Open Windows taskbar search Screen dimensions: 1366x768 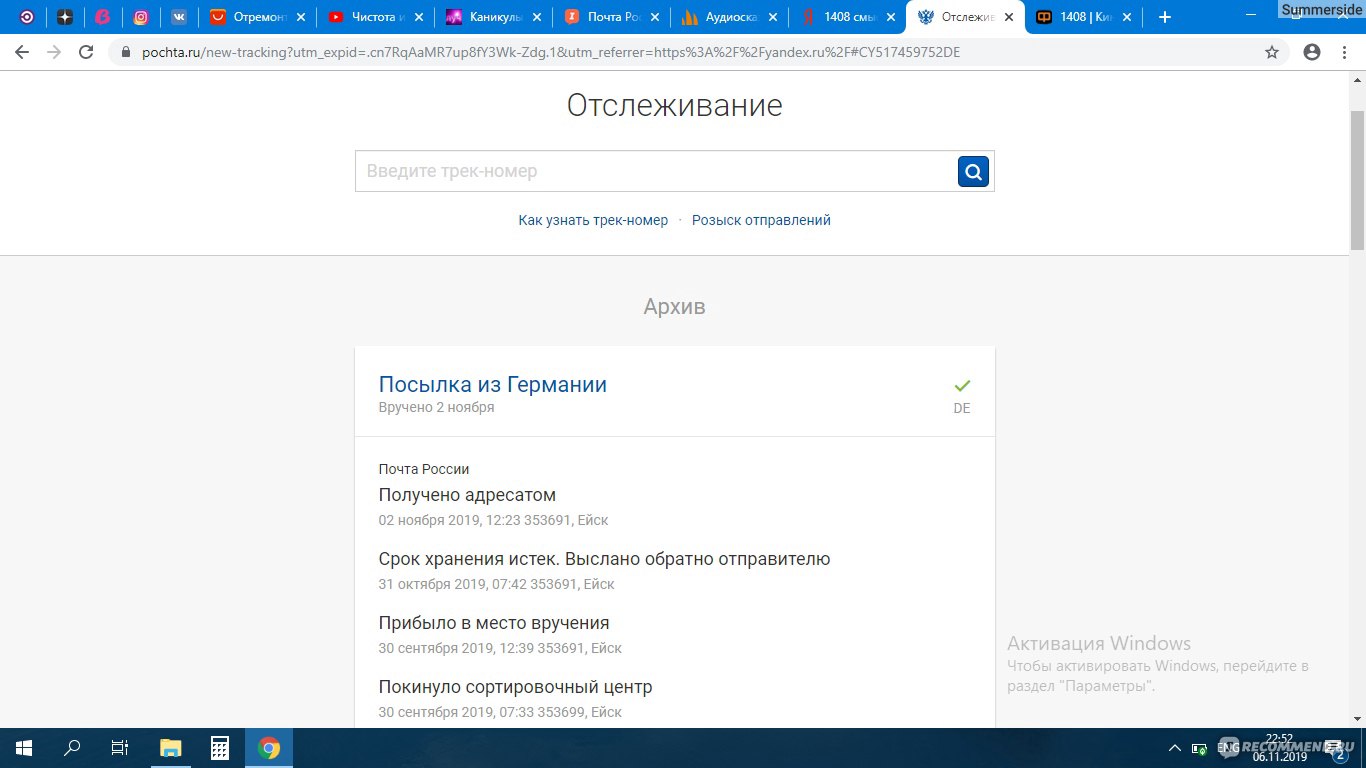click(x=72, y=748)
